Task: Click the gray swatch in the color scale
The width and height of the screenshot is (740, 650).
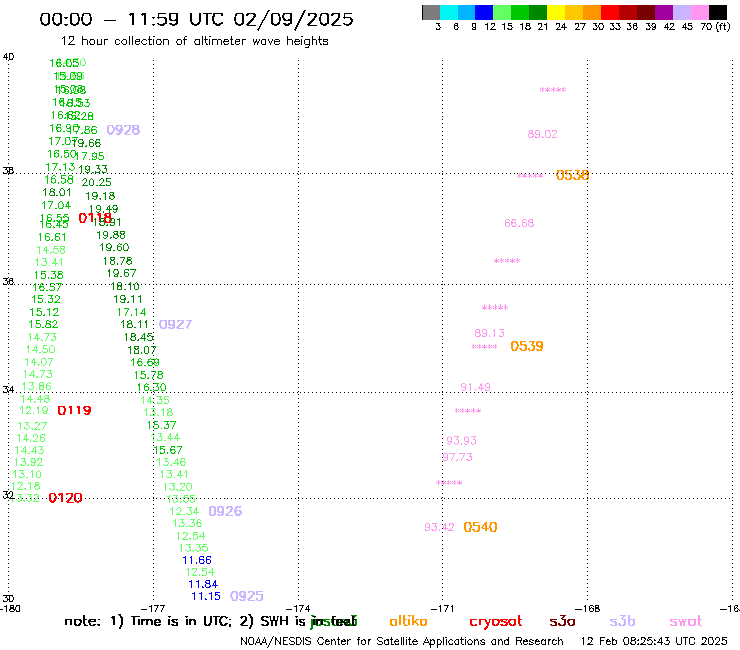Action: tap(431, 12)
